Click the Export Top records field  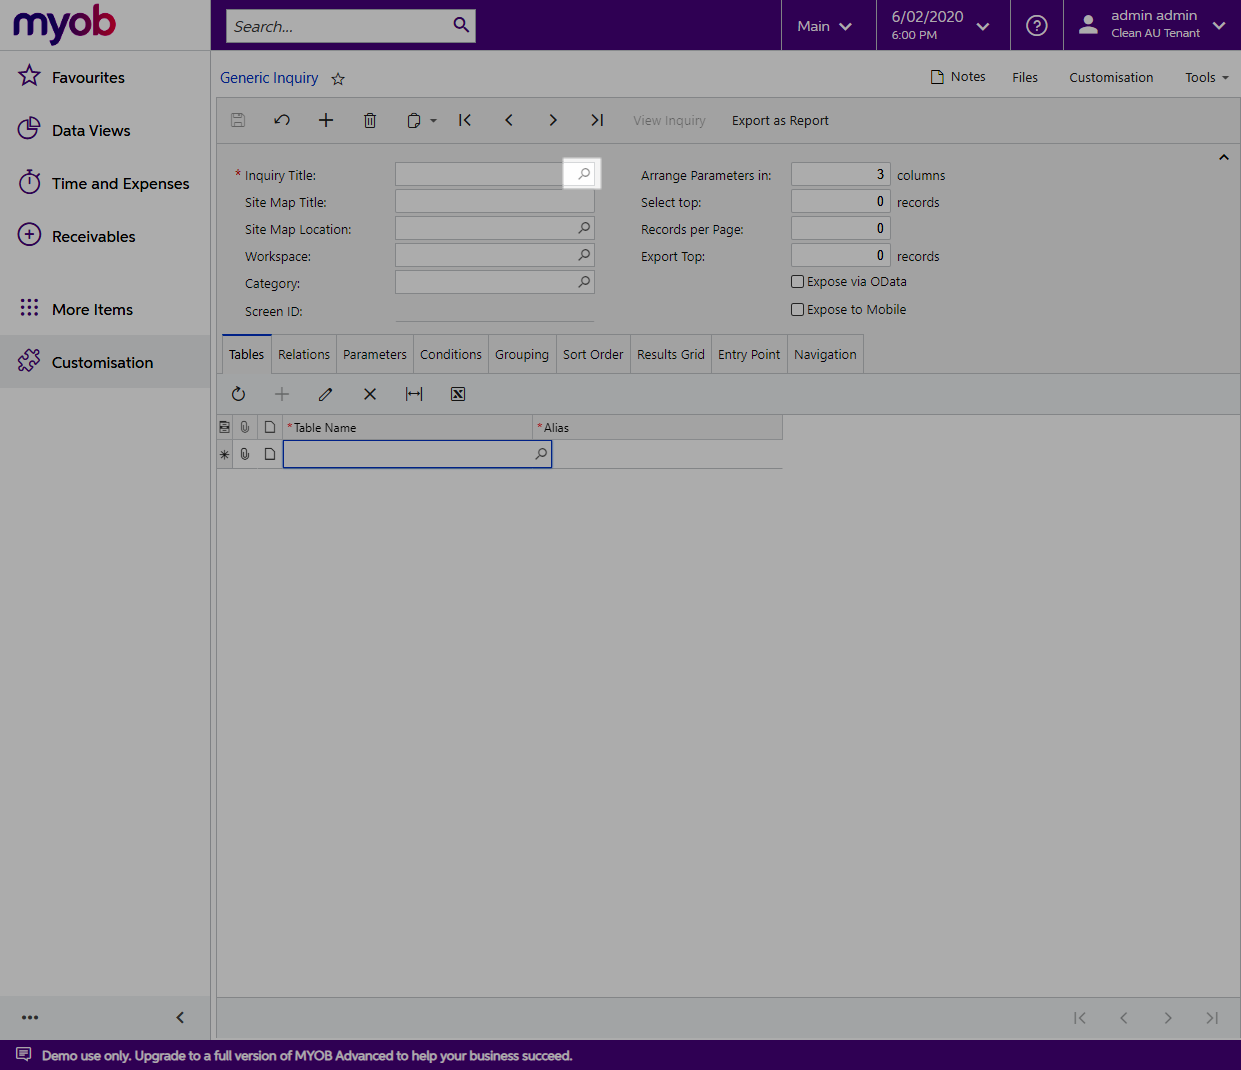coord(840,255)
